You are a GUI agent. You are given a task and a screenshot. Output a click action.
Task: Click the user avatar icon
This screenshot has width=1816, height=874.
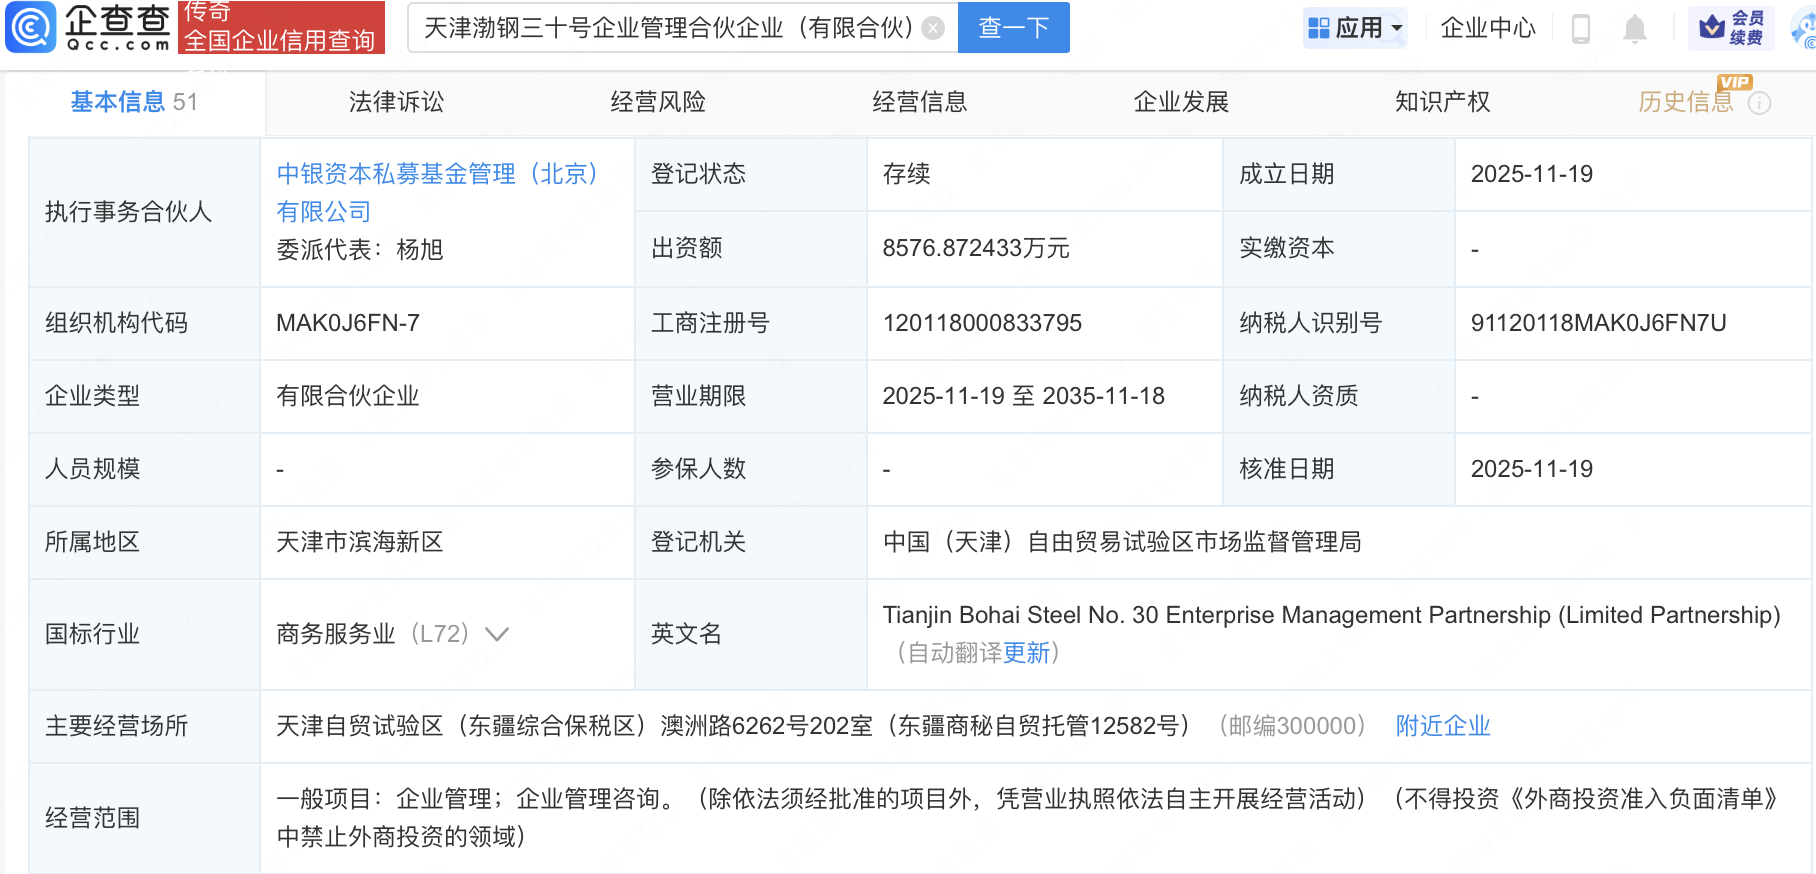point(1804,30)
